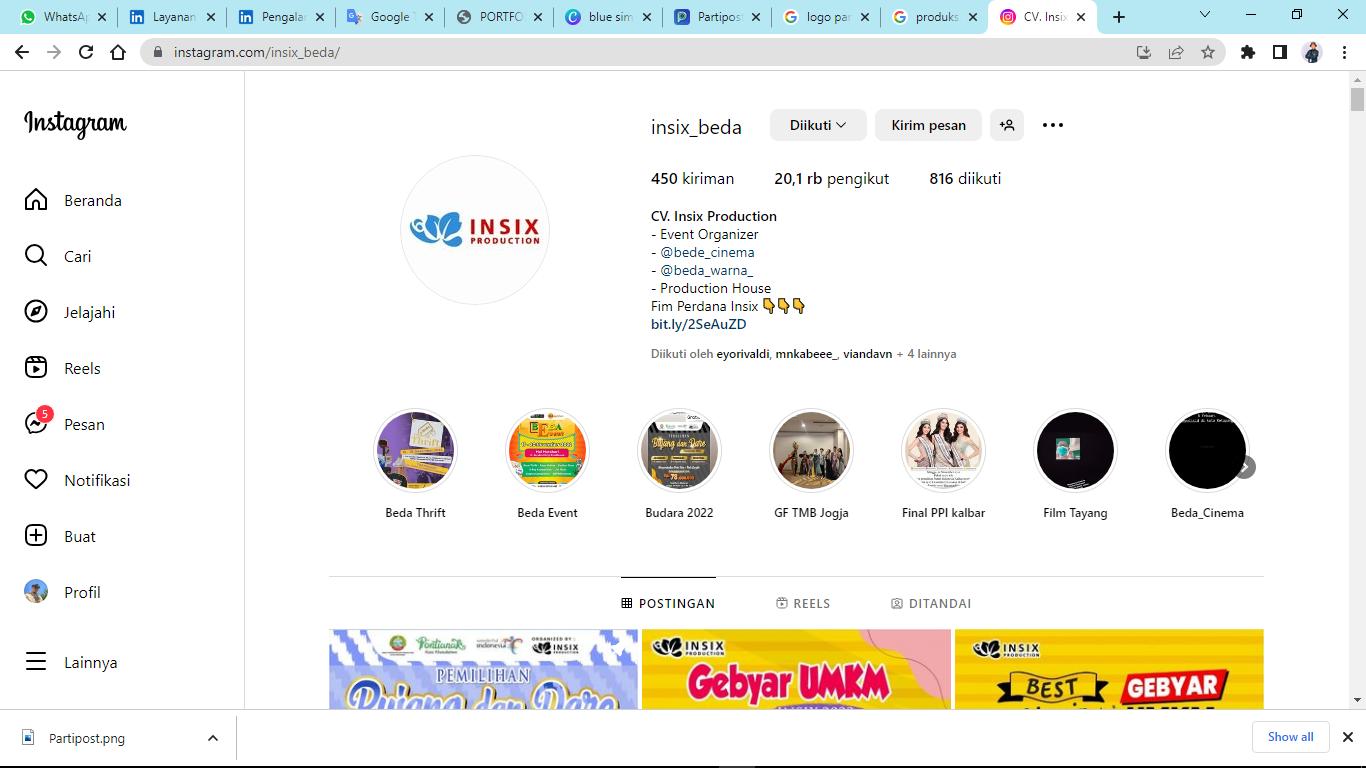Open the @bede_cinema mention link
Screen dimensions: 1366x768
coord(707,252)
